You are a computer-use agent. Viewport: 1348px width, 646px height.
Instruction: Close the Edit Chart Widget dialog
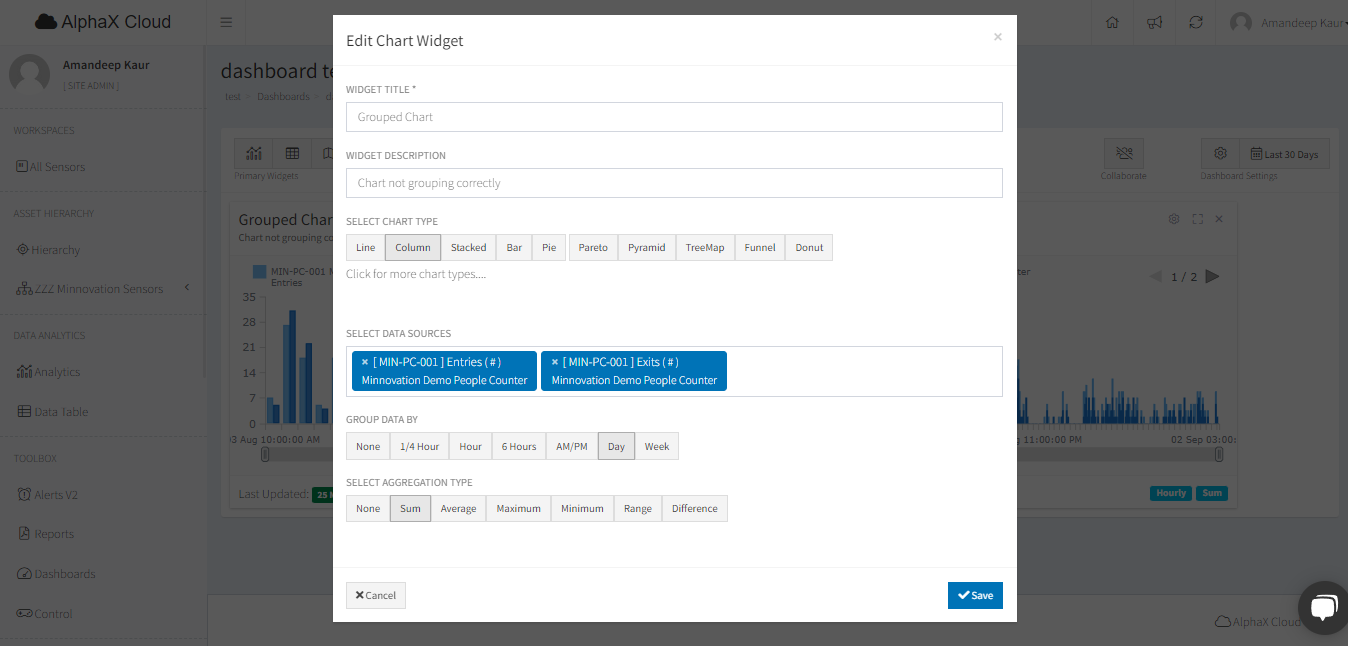point(997,37)
